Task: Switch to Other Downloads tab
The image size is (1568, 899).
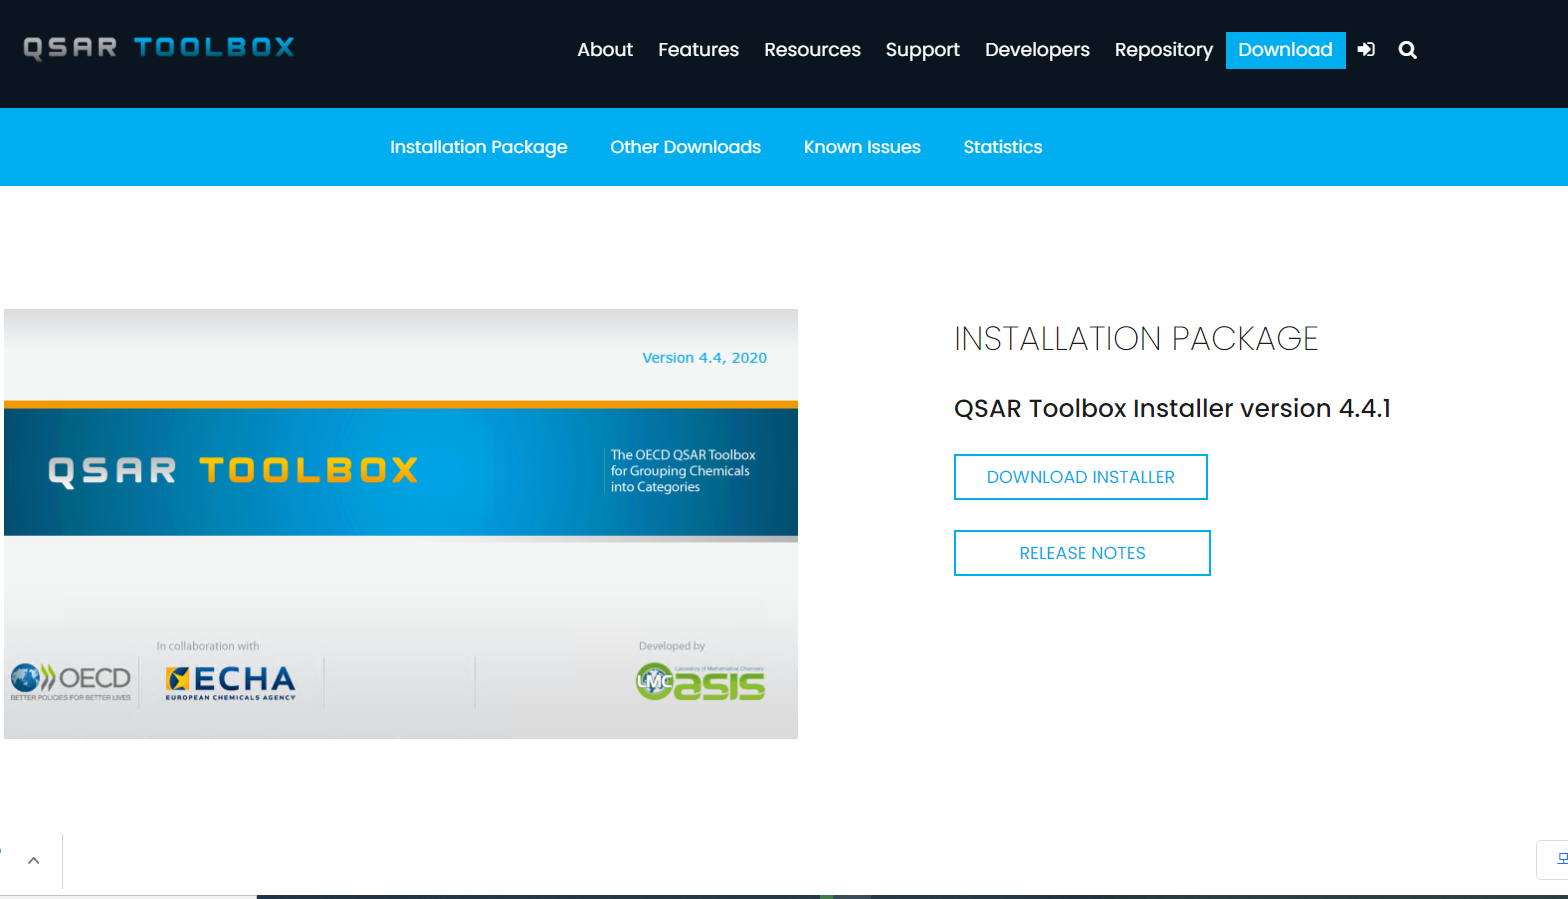Action: coord(685,147)
